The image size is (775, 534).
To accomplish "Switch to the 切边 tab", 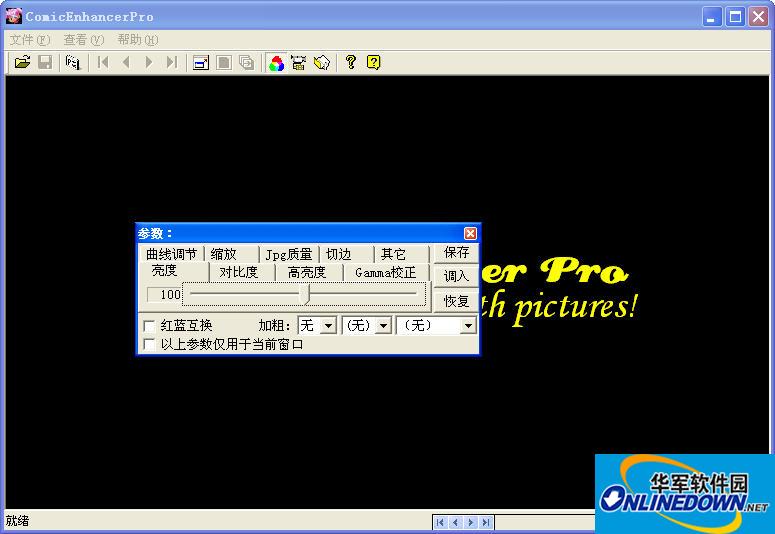I will pyautogui.click(x=346, y=254).
